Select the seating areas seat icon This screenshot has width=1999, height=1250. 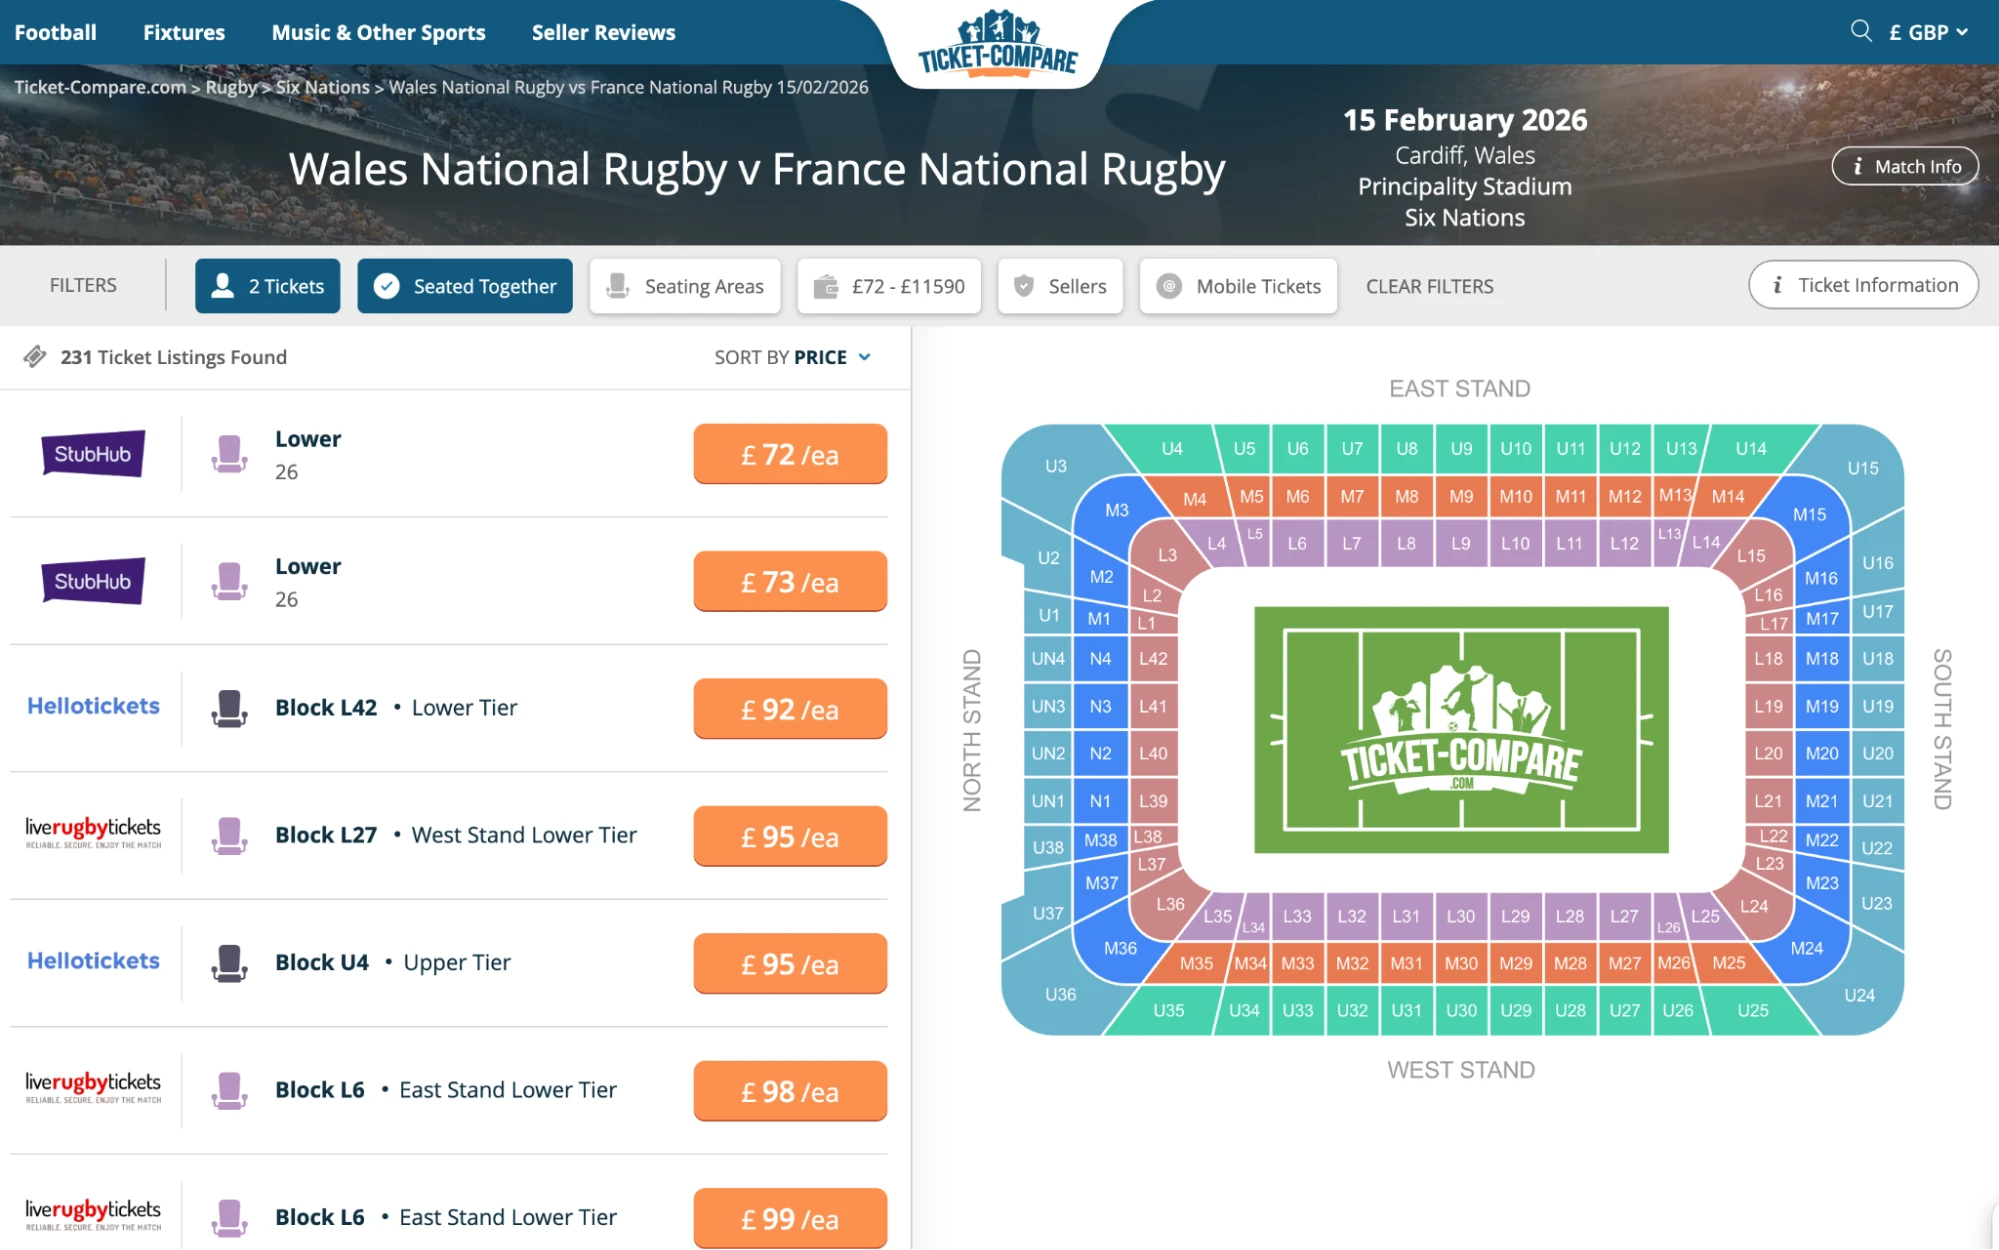[x=620, y=286]
